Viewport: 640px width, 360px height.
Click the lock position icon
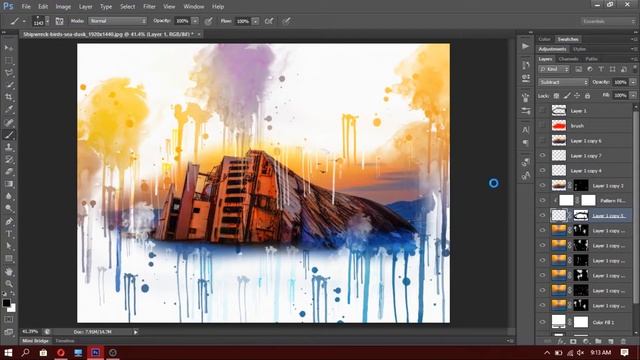tap(577, 96)
